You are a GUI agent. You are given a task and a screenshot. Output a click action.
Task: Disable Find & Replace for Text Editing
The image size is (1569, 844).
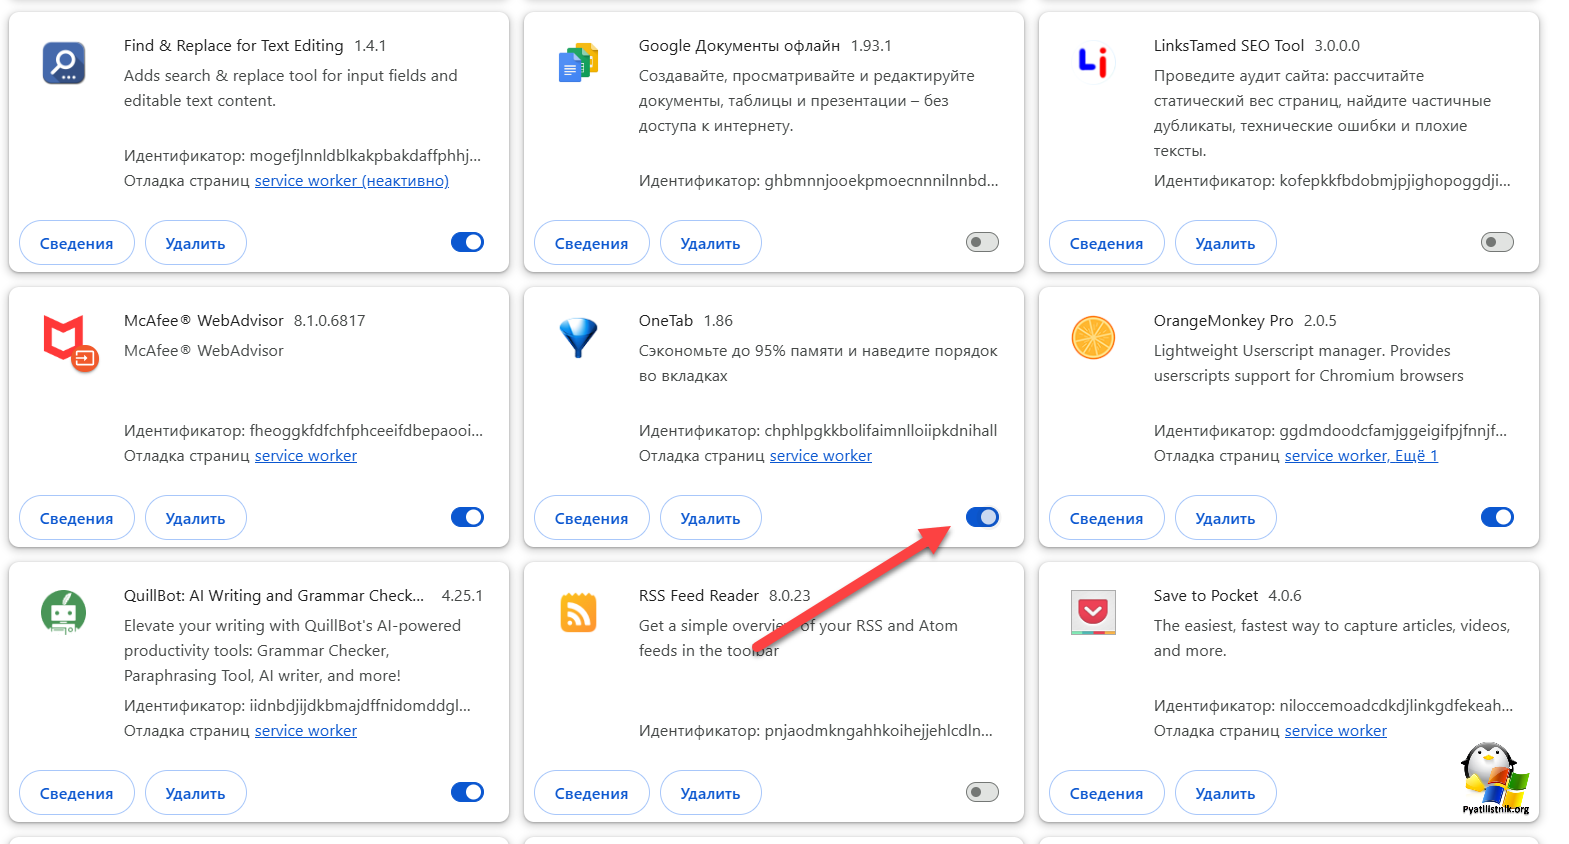467,242
